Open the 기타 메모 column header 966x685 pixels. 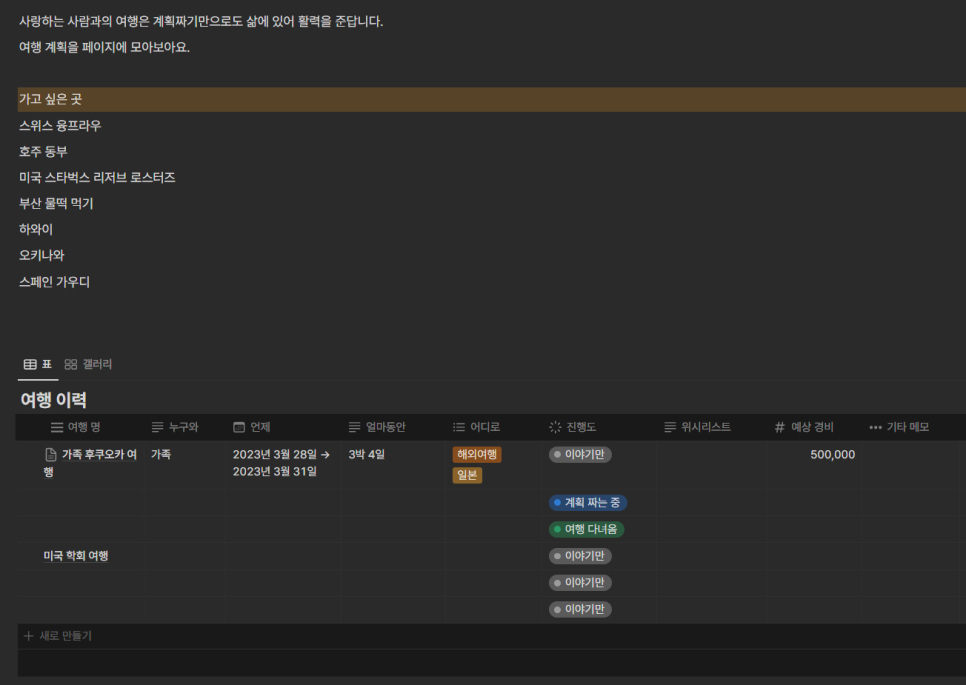click(x=909, y=427)
